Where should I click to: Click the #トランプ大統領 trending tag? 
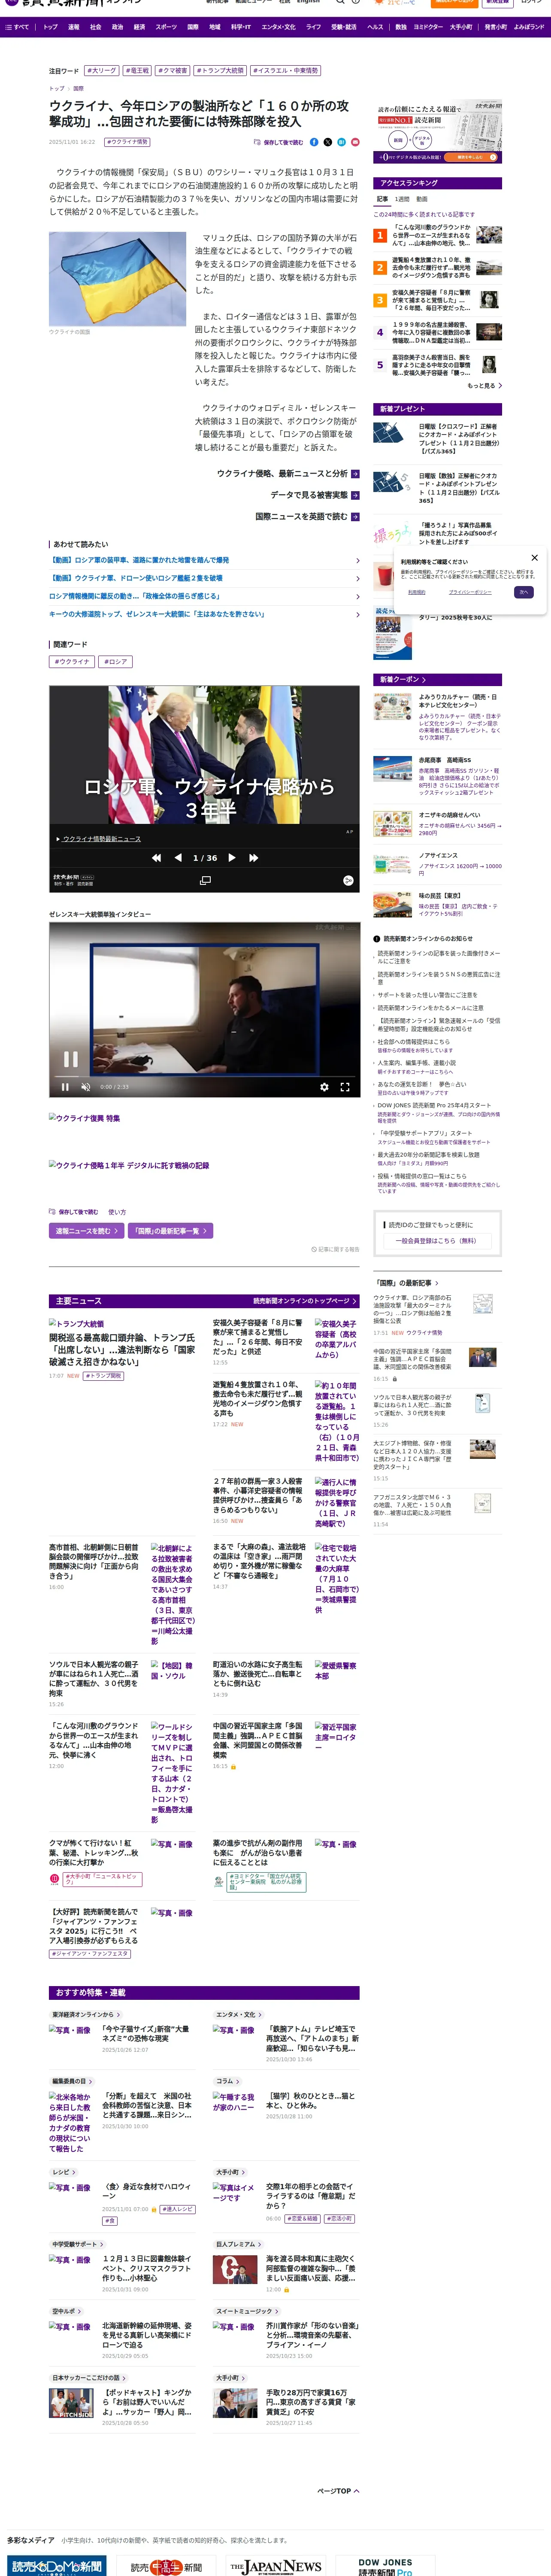click(x=220, y=71)
